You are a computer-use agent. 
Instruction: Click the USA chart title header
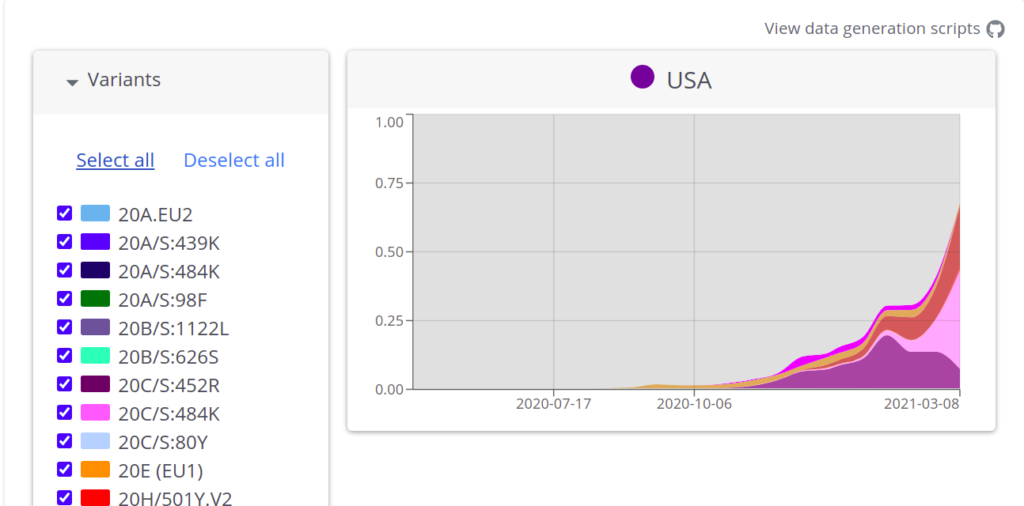click(671, 79)
